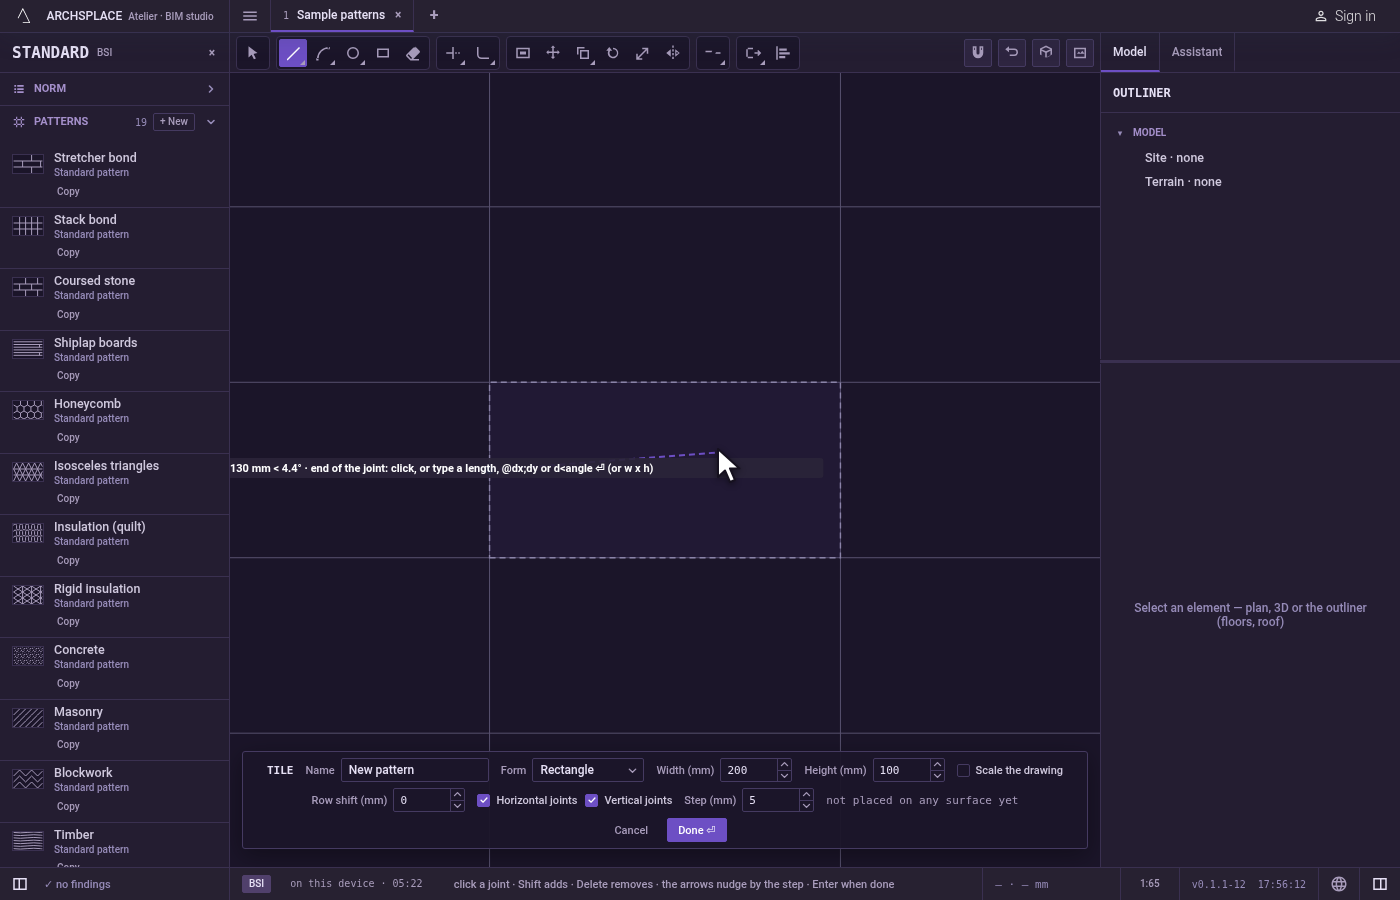Increase the Width value stepper
This screenshot has height=900, width=1400.
(x=785, y=765)
